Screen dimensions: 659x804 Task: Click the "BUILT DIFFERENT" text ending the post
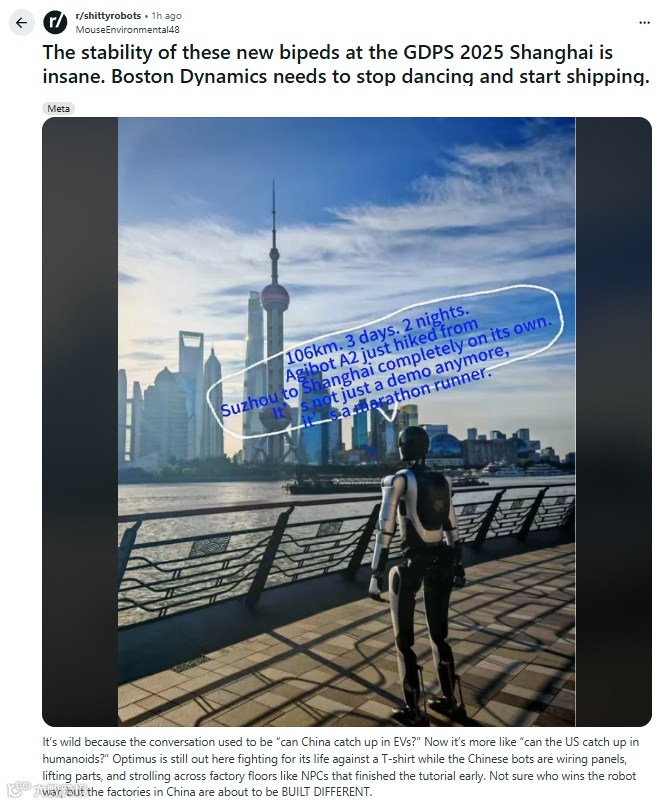coord(326,792)
